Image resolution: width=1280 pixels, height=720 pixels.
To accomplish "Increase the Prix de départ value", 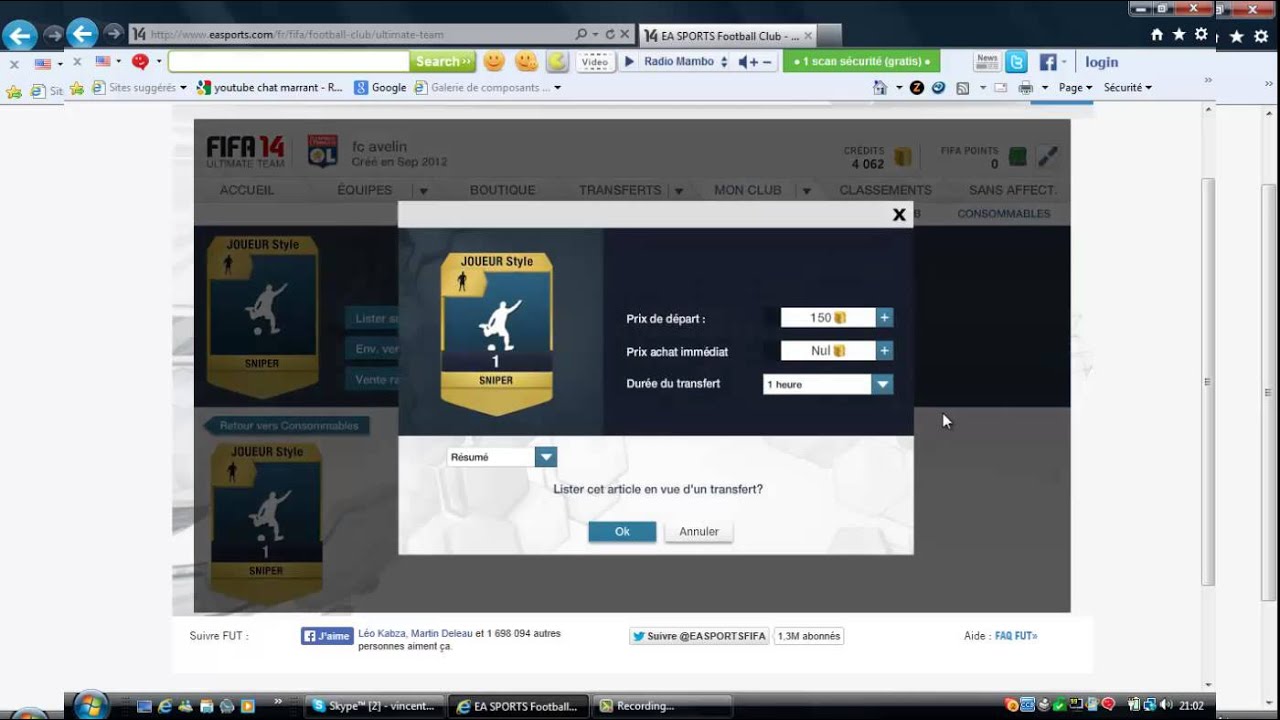I will (884, 318).
